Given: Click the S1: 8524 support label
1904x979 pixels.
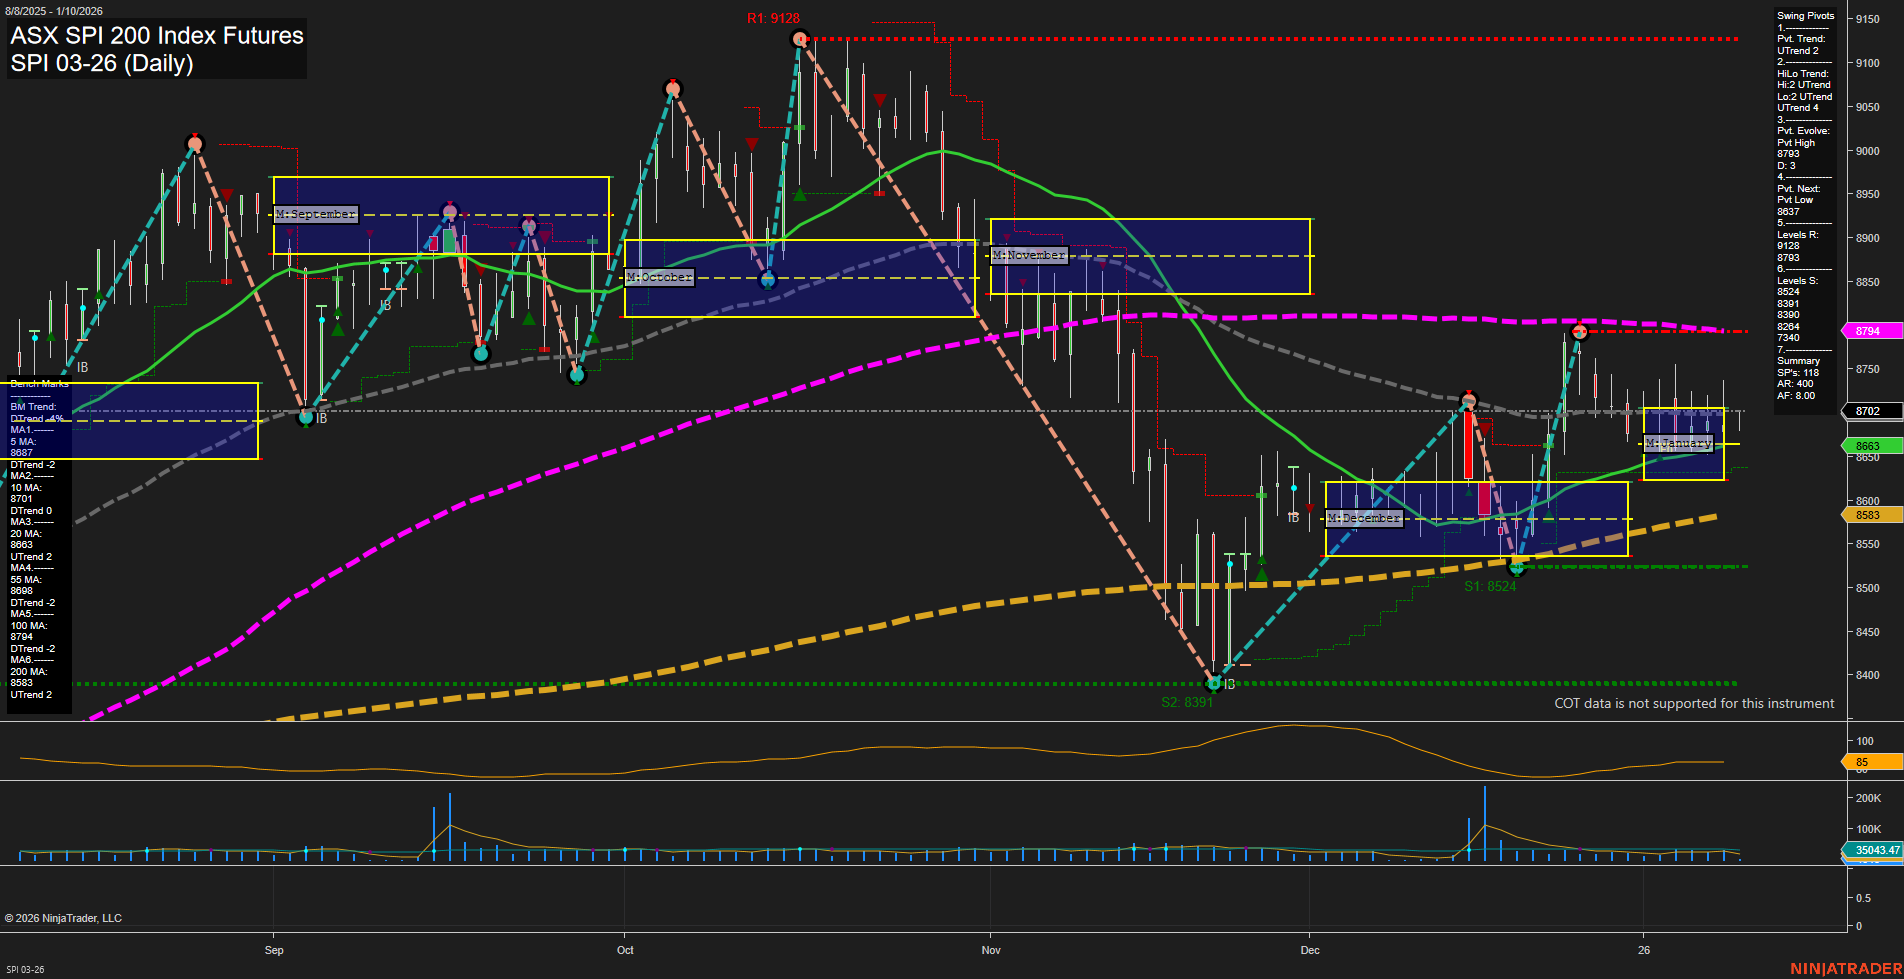Looking at the screenshot, I should pos(1489,587).
